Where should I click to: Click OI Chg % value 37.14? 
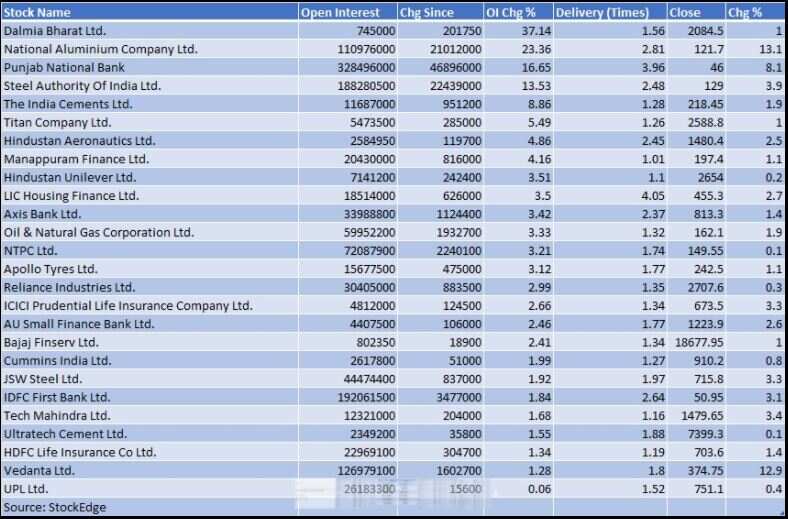(536, 31)
